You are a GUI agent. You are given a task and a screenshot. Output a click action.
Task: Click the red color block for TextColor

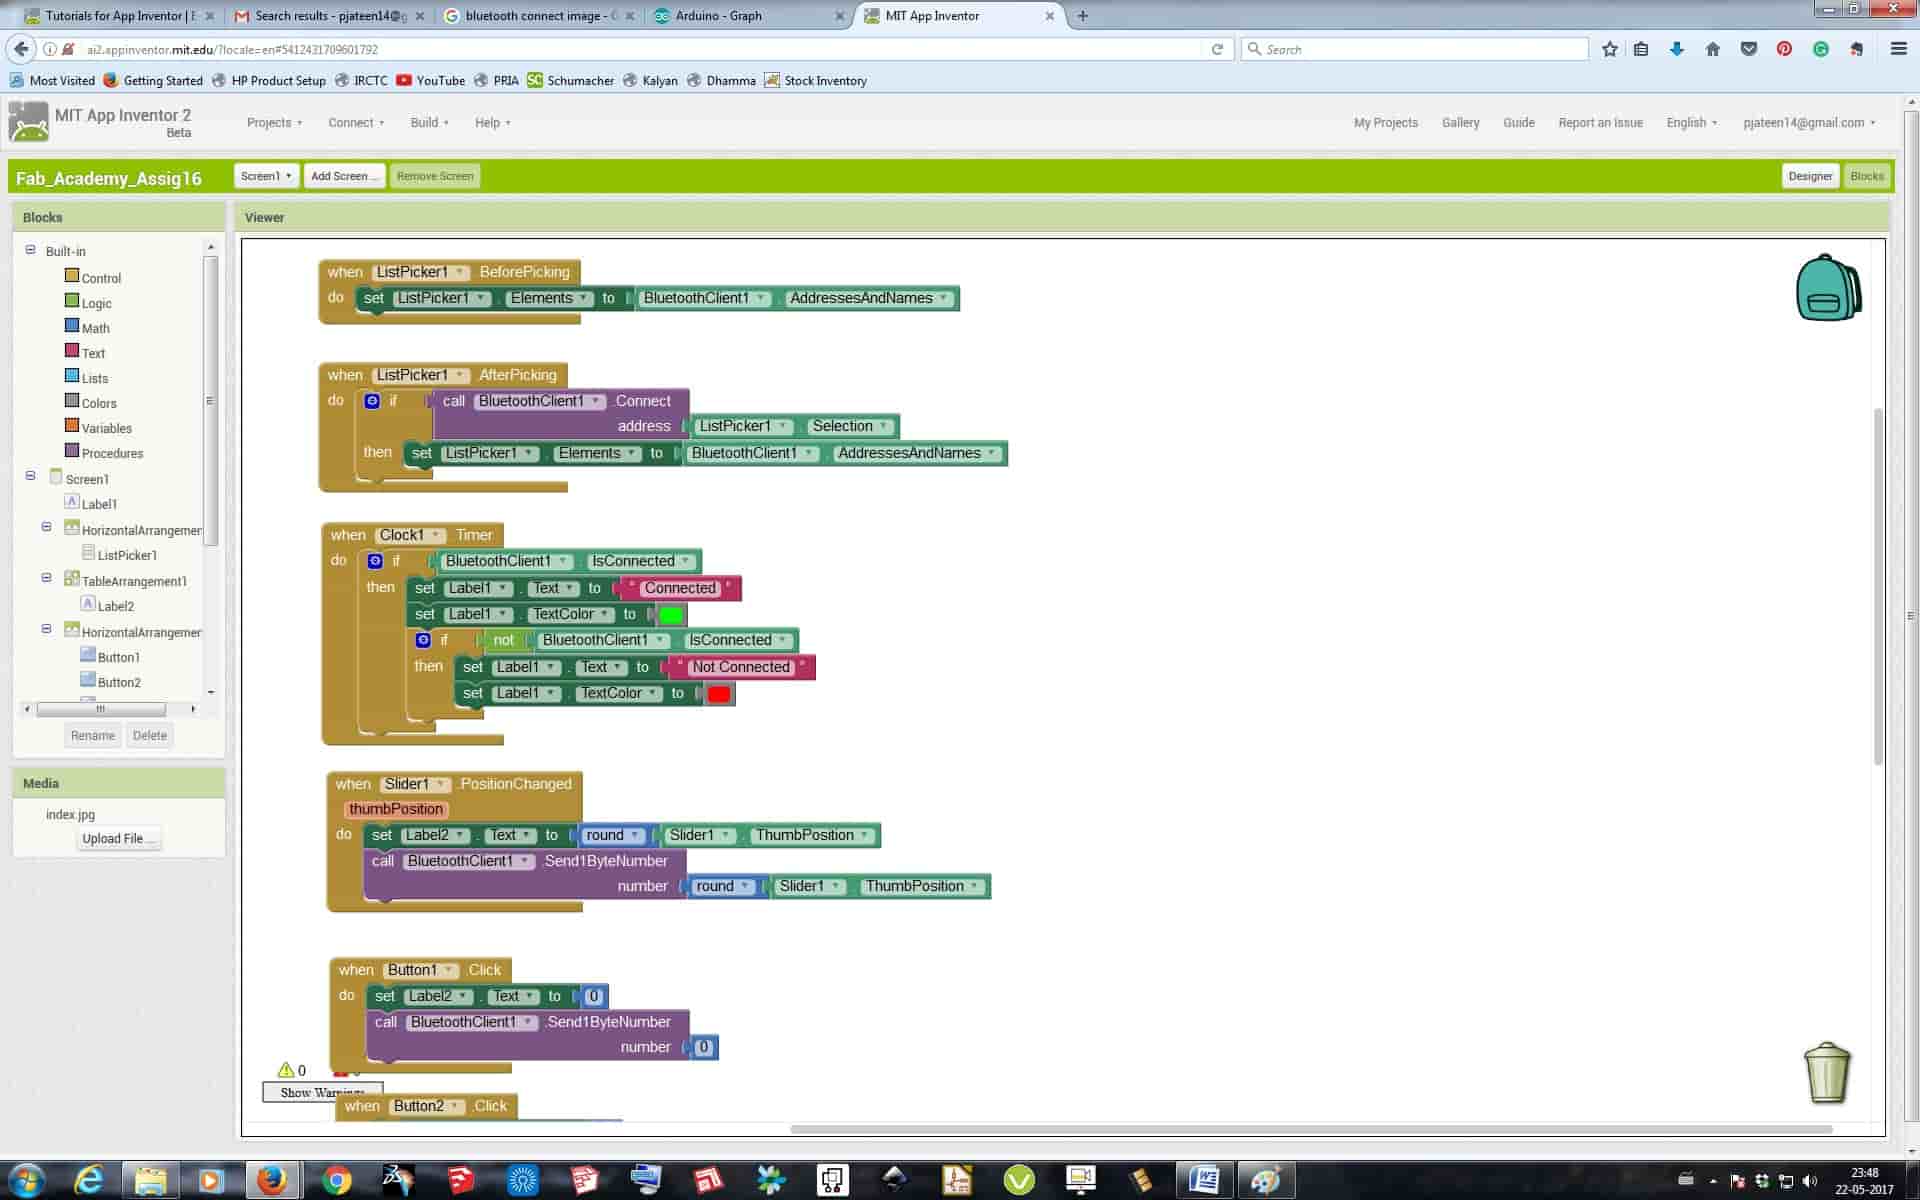tap(719, 694)
